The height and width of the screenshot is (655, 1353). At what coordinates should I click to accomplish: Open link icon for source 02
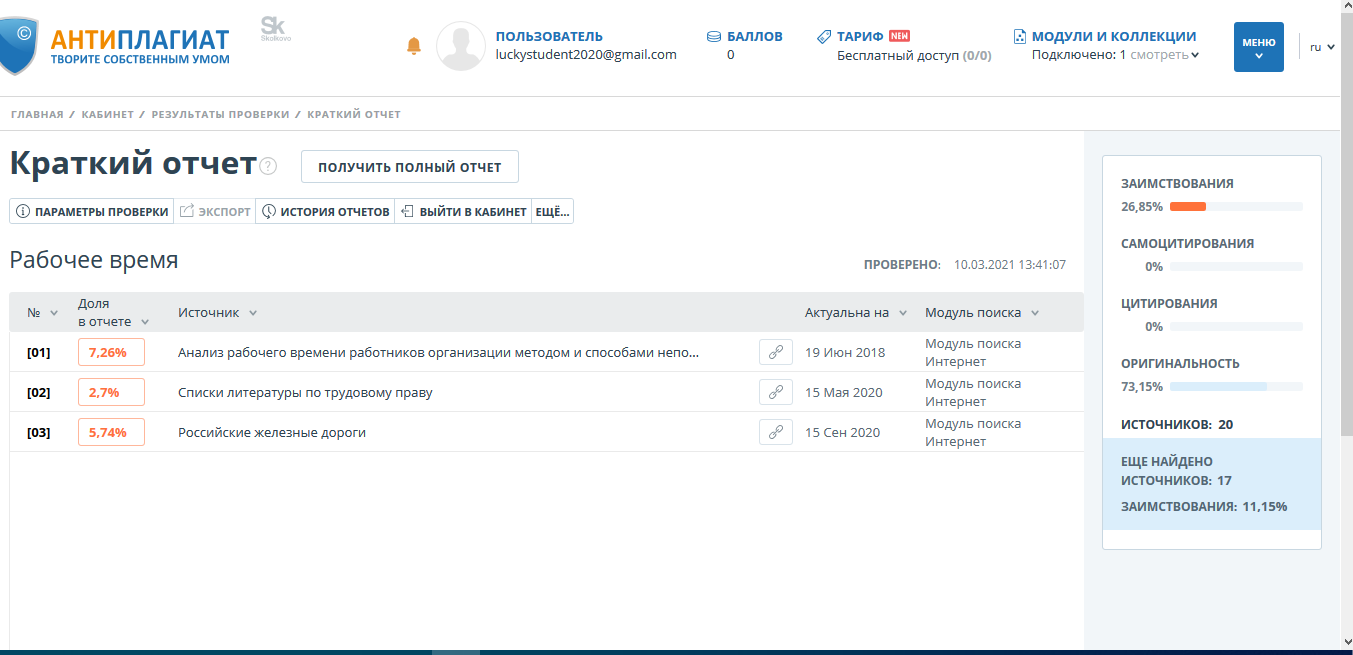(x=775, y=392)
